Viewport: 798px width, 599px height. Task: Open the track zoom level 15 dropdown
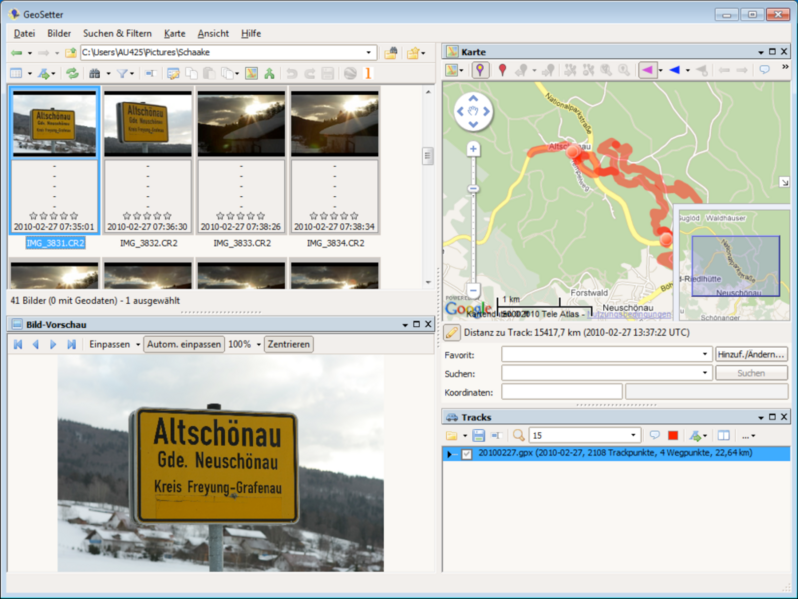(633, 435)
